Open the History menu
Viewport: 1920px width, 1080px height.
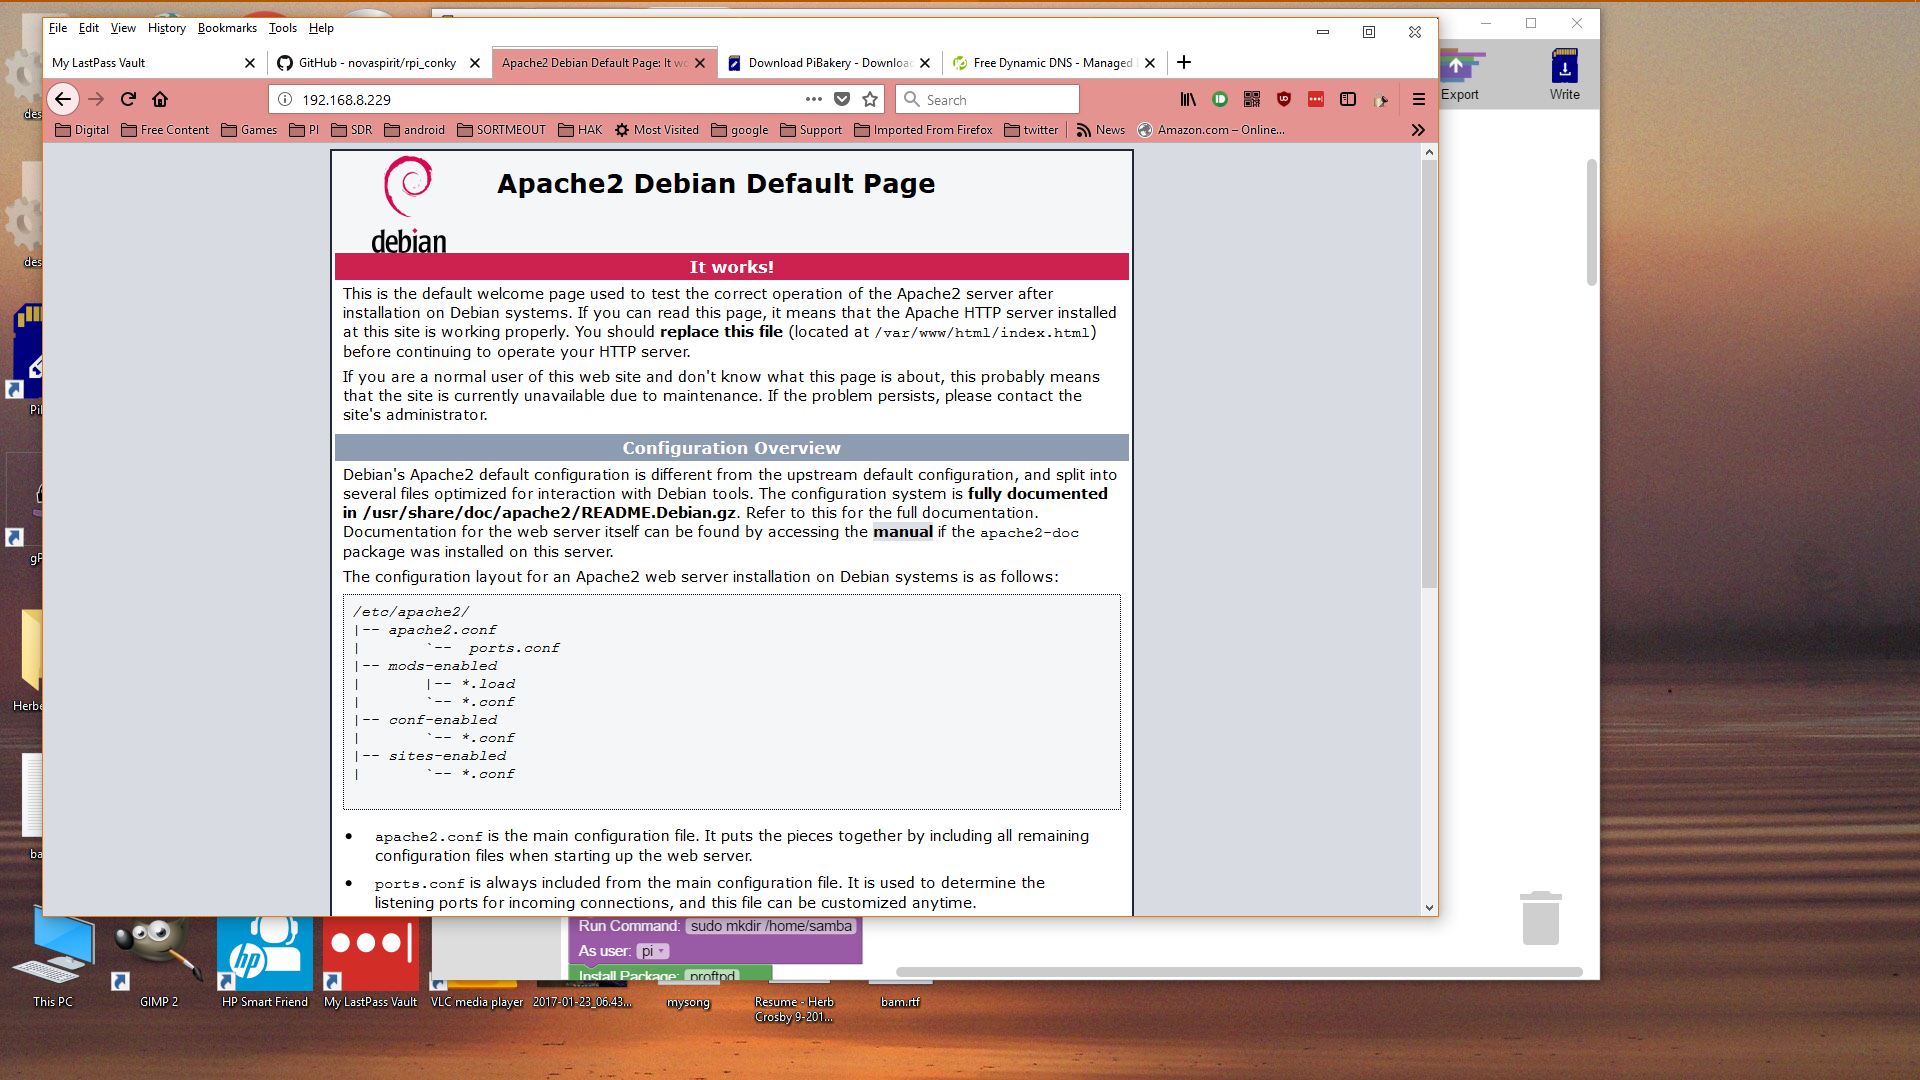click(167, 28)
